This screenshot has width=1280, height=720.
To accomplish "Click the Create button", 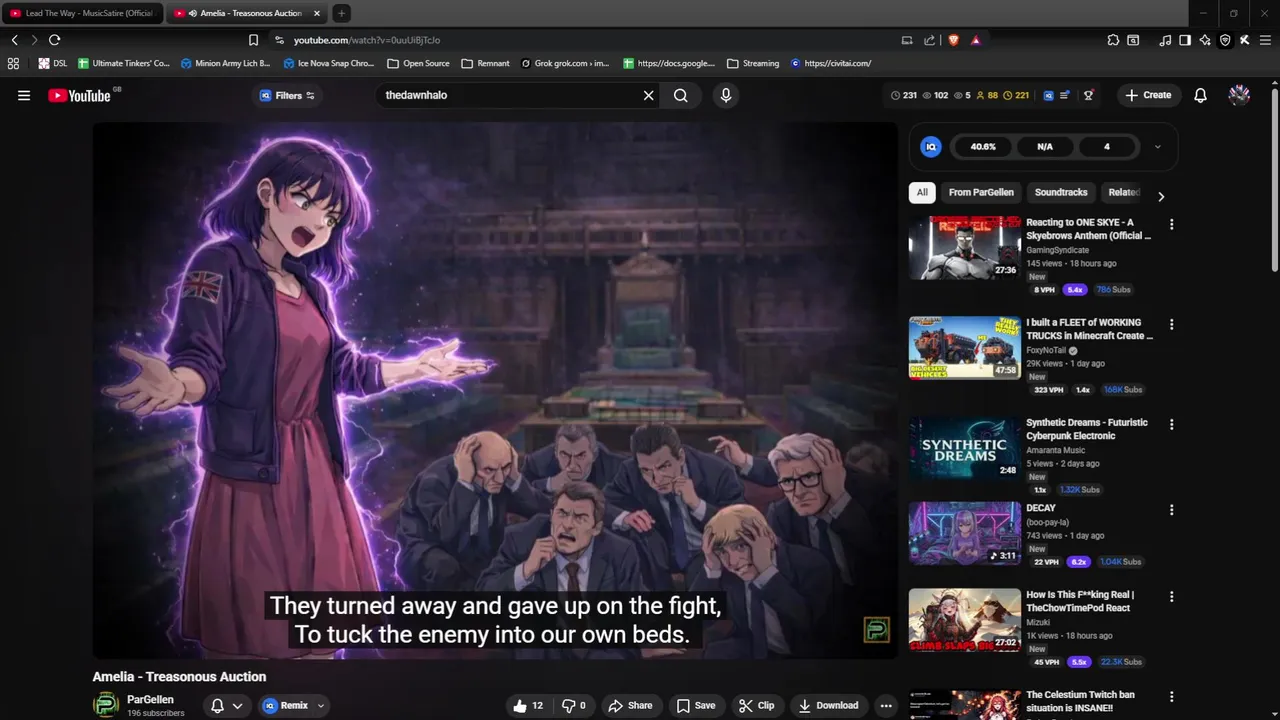I will 1148,95.
